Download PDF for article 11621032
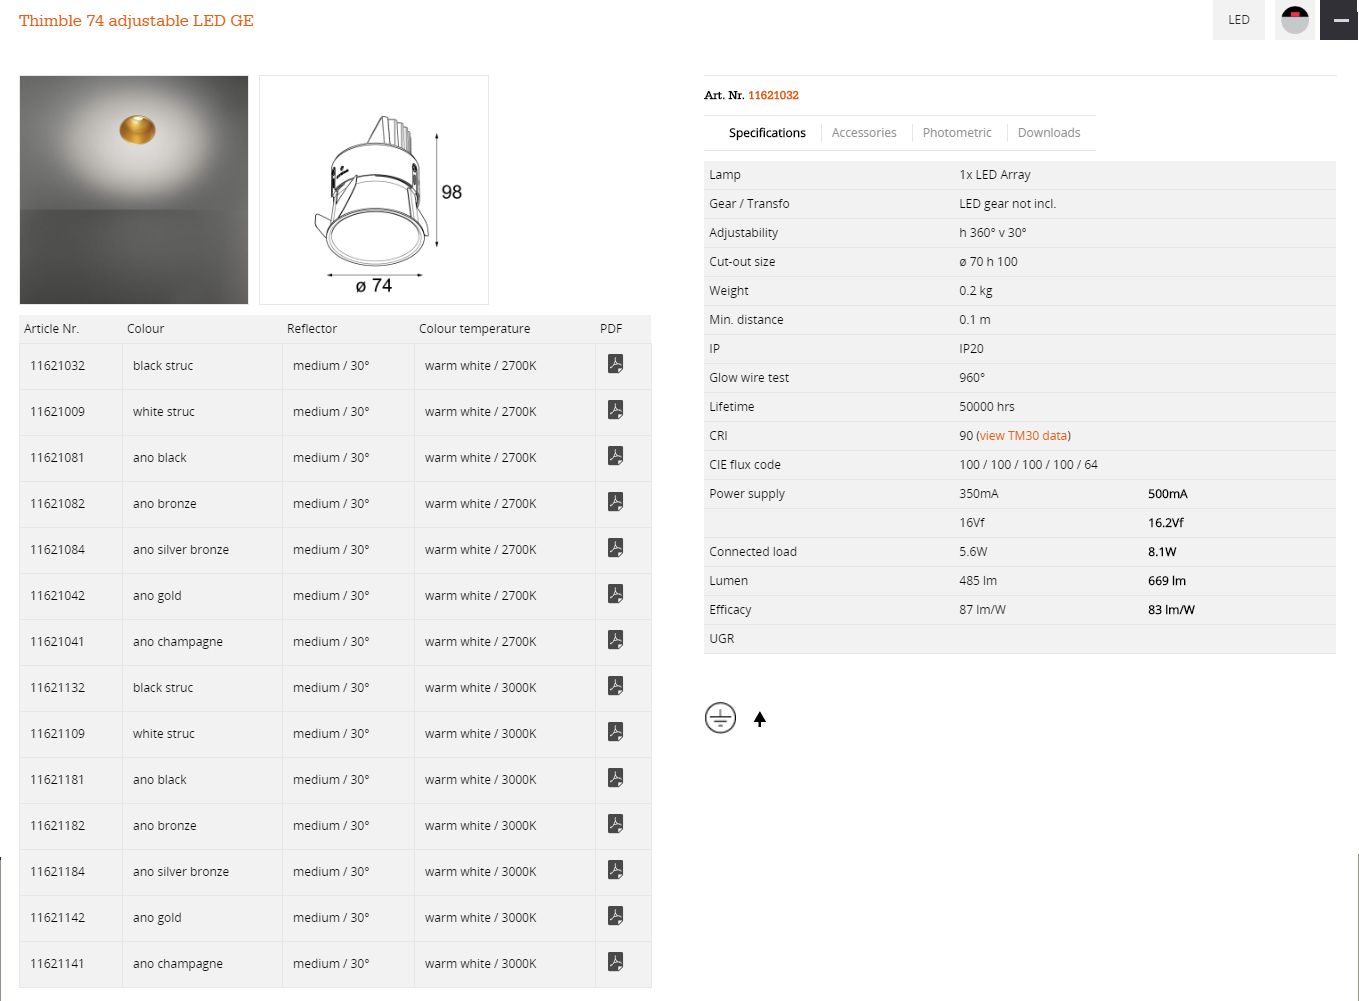 click(x=614, y=364)
